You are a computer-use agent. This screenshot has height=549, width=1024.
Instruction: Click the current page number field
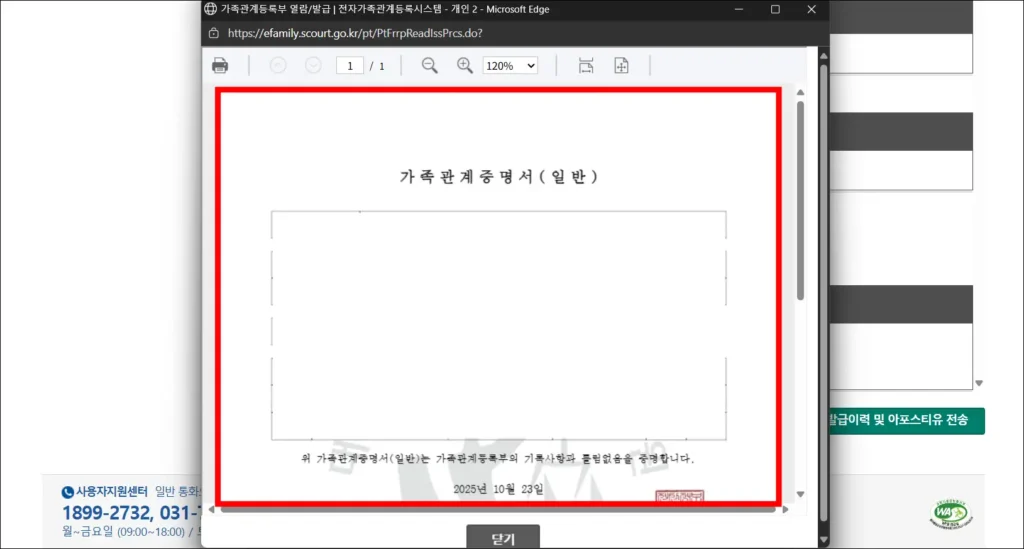click(350, 66)
